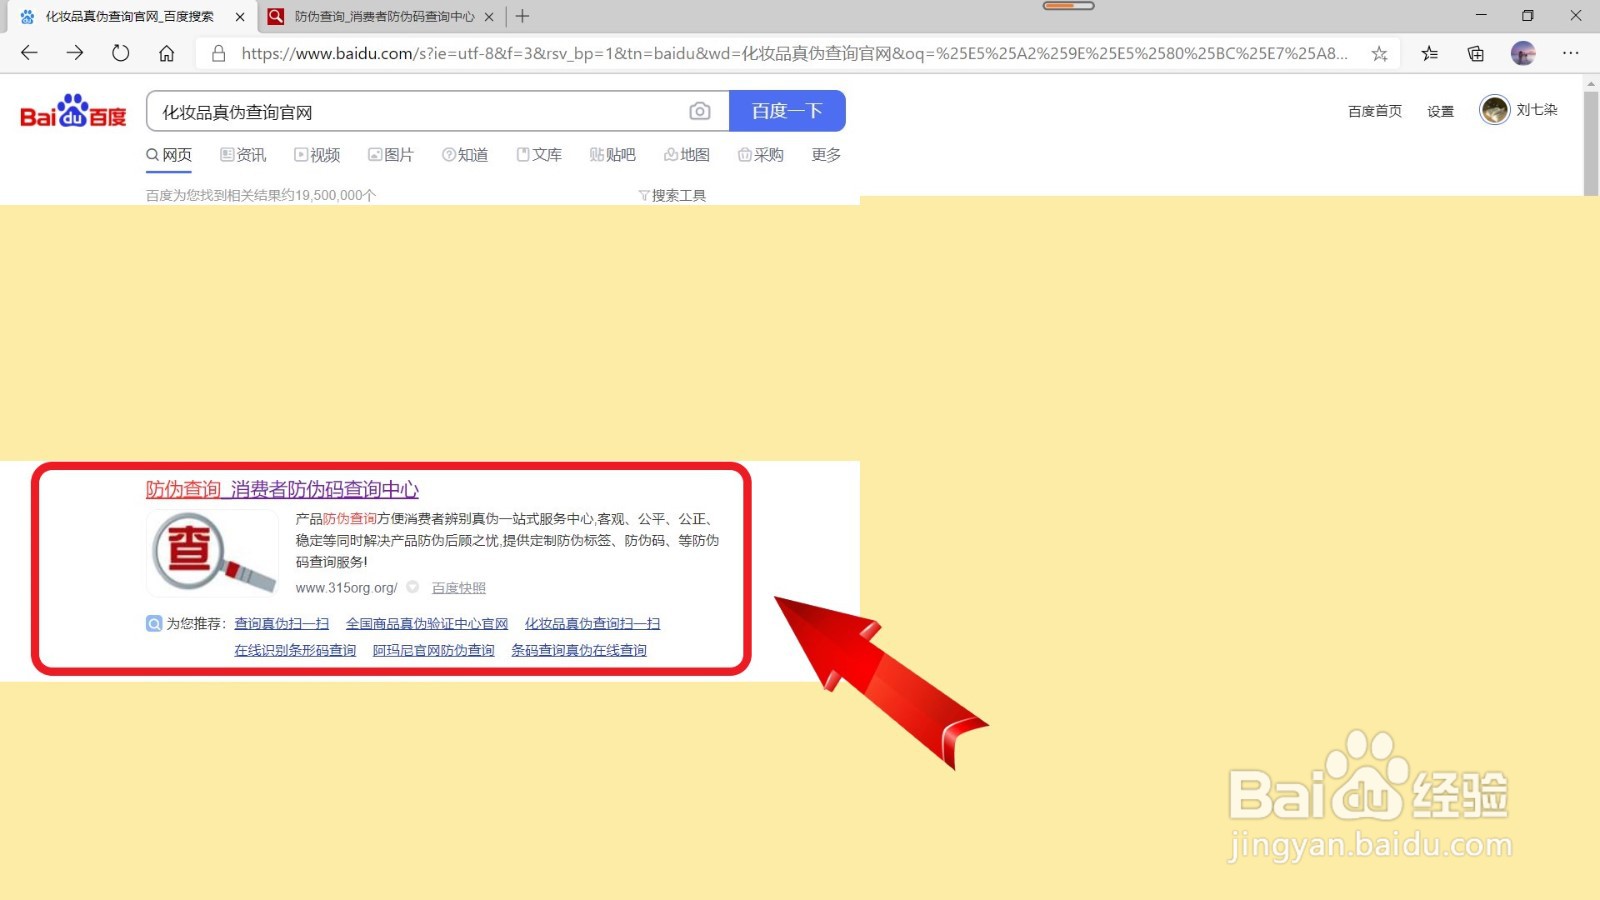Close the Baidu search tab
The height and width of the screenshot is (900, 1600).
pos(240,17)
